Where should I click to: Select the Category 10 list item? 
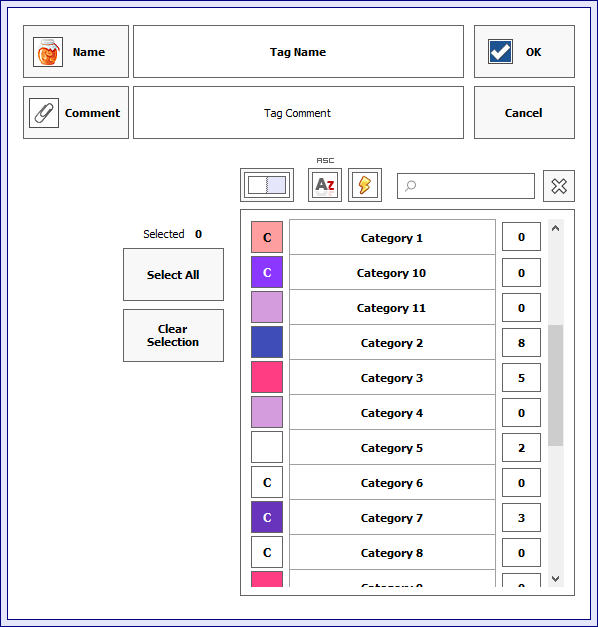tap(392, 273)
